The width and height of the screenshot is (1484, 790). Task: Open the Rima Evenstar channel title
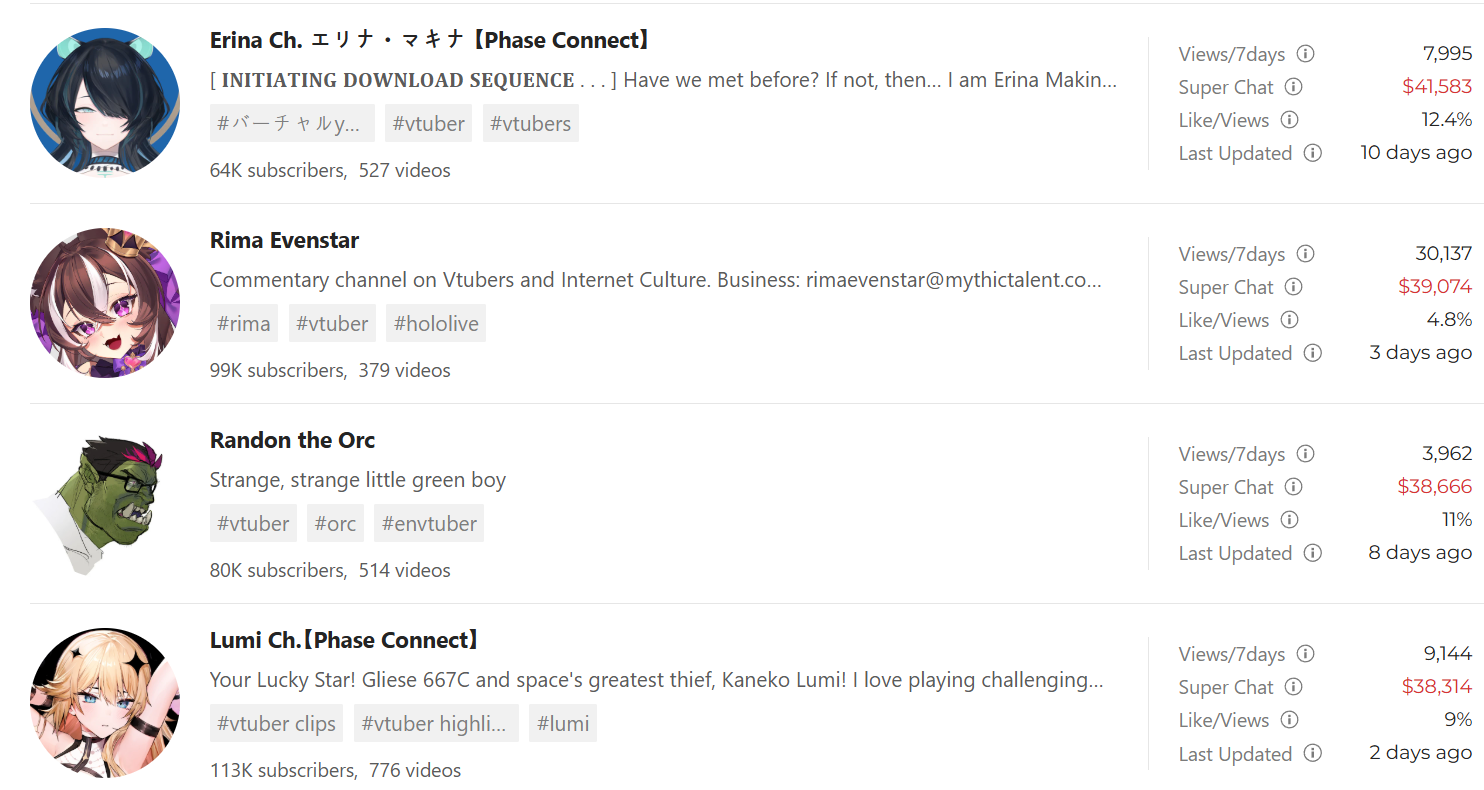(284, 240)
